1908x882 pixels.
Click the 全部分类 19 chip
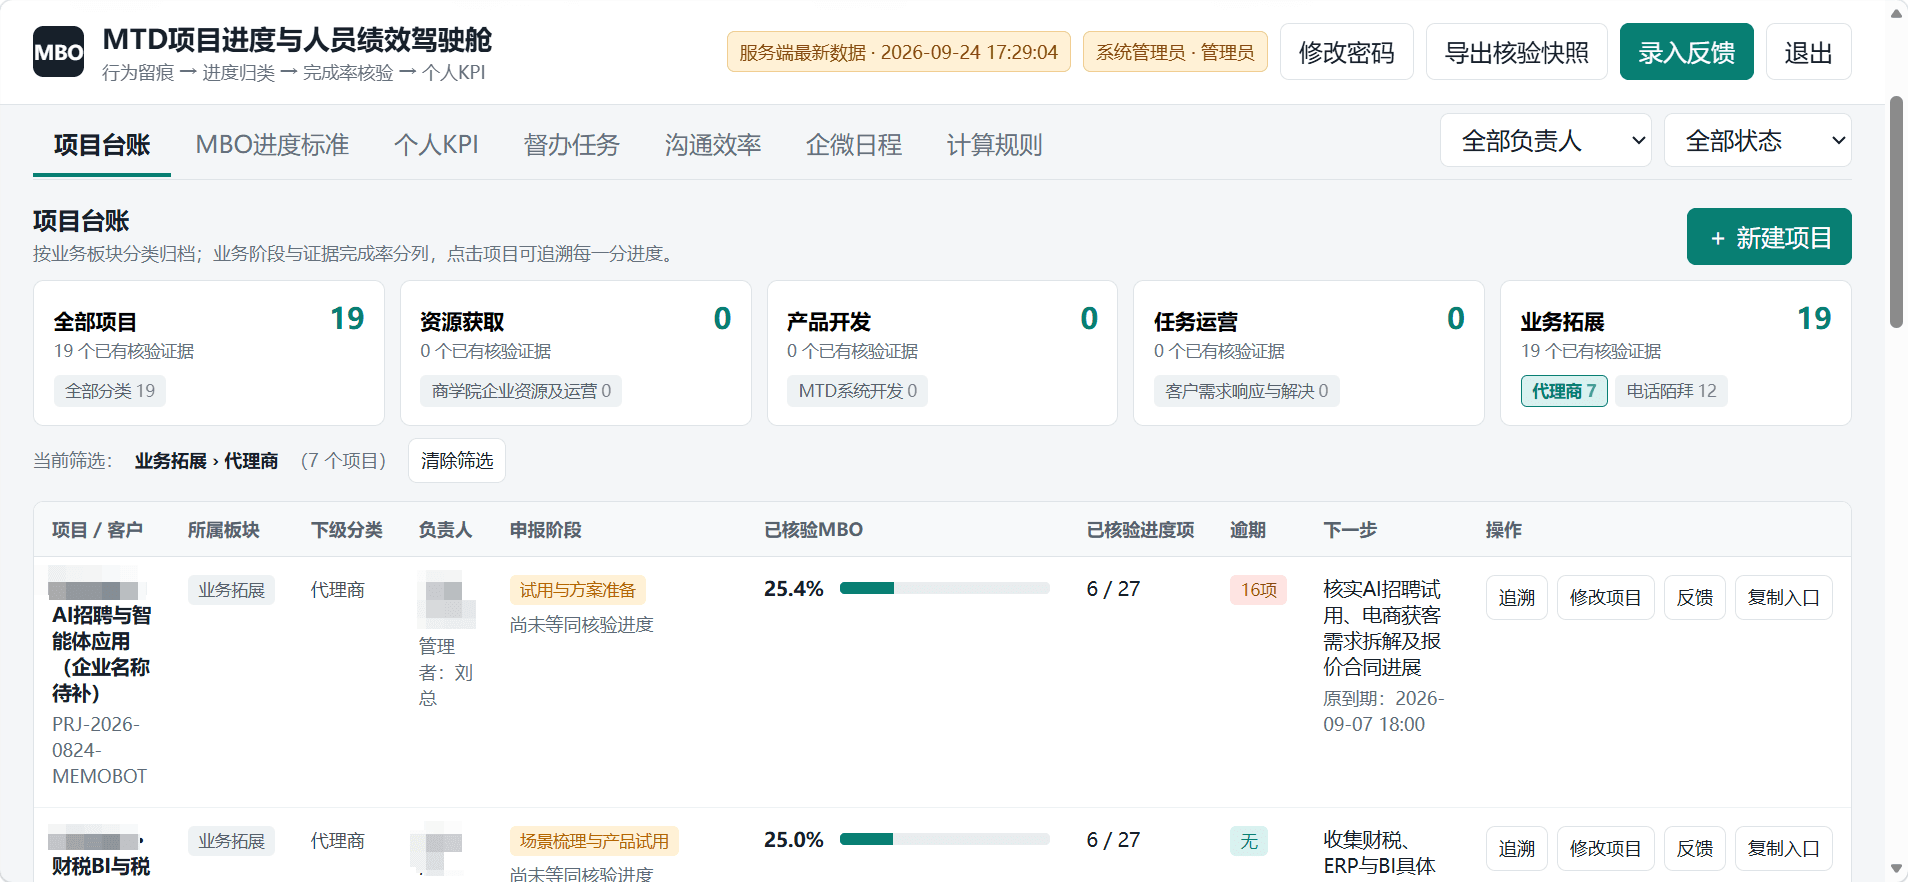(110, 391)
